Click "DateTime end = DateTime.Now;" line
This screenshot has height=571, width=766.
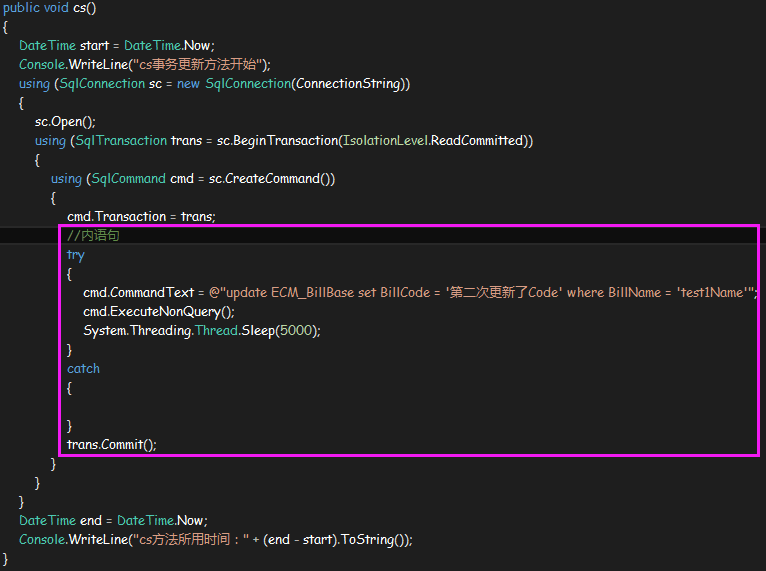tap(113, 521)
